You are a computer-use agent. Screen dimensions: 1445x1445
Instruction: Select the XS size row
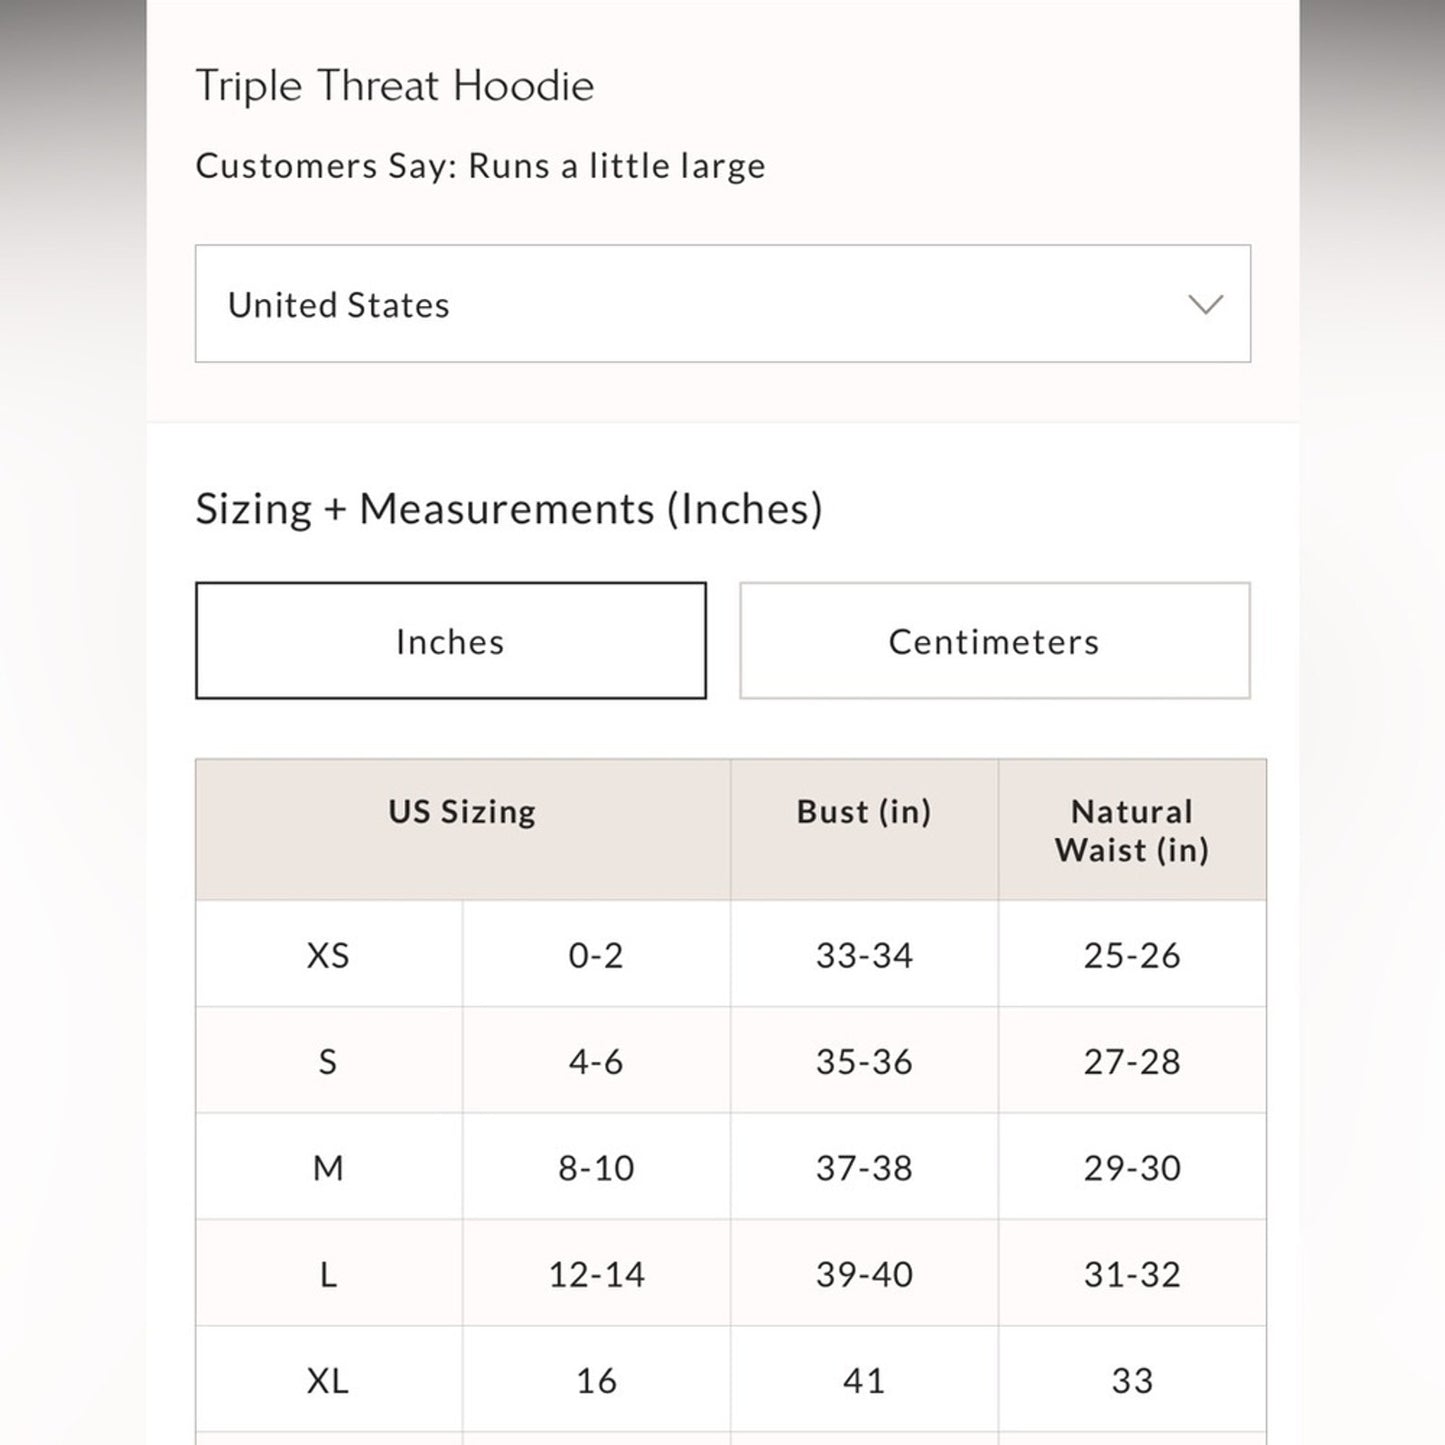pos(328,955)
